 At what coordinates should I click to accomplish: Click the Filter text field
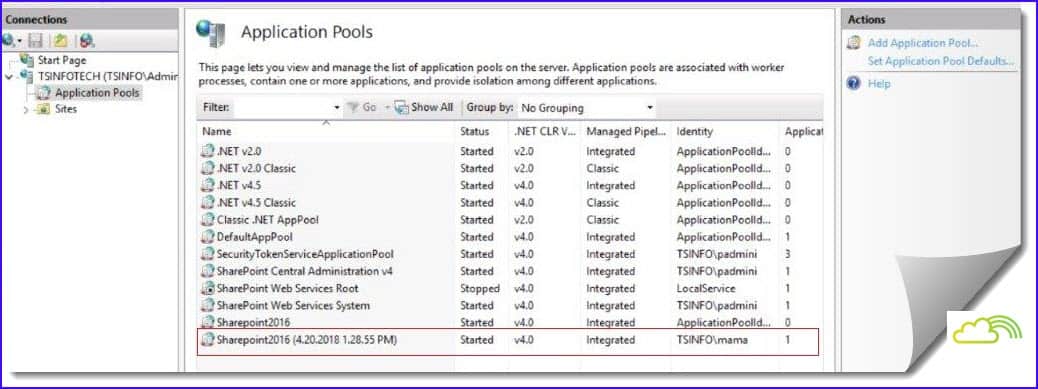pyautogui.click(x=283, y=107)
